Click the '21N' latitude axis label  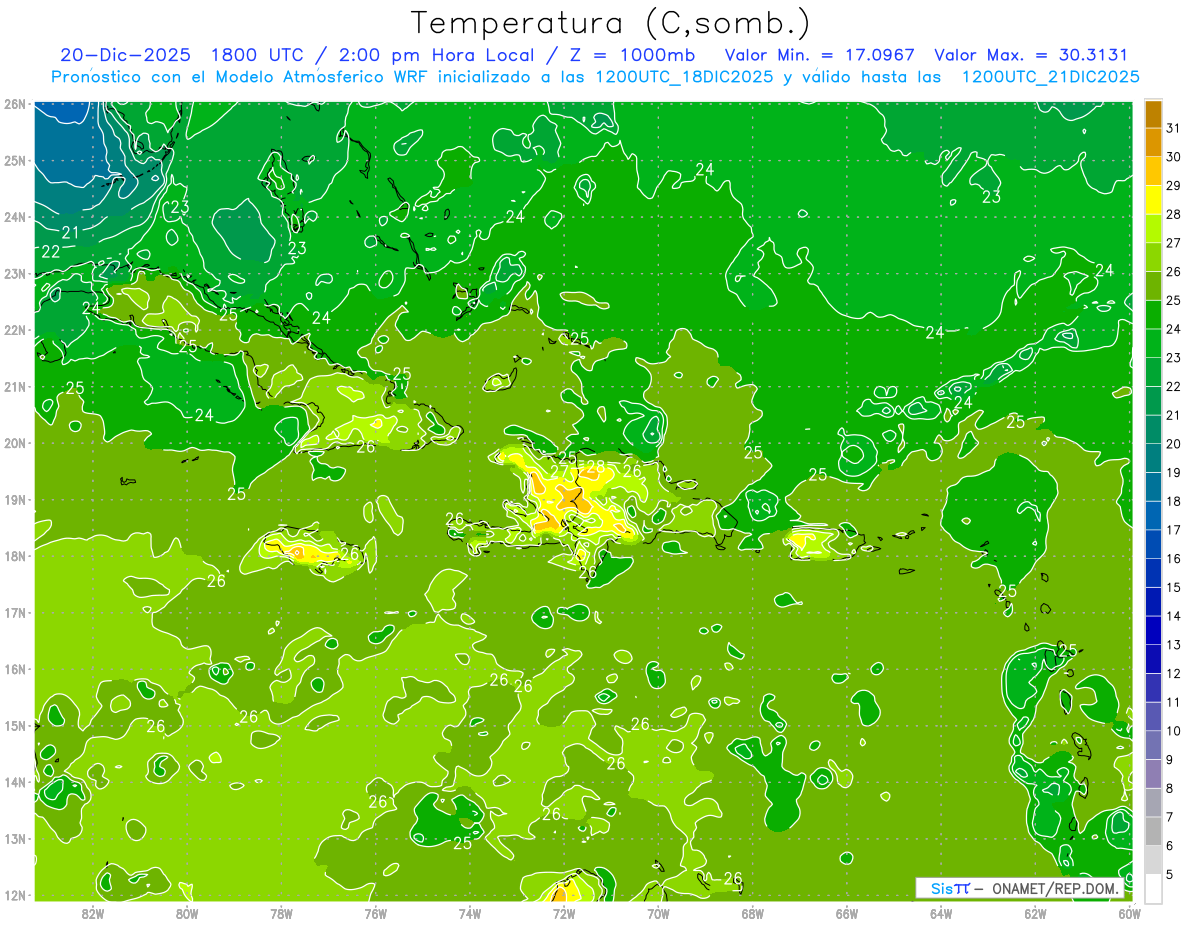[x=15, y=386]
